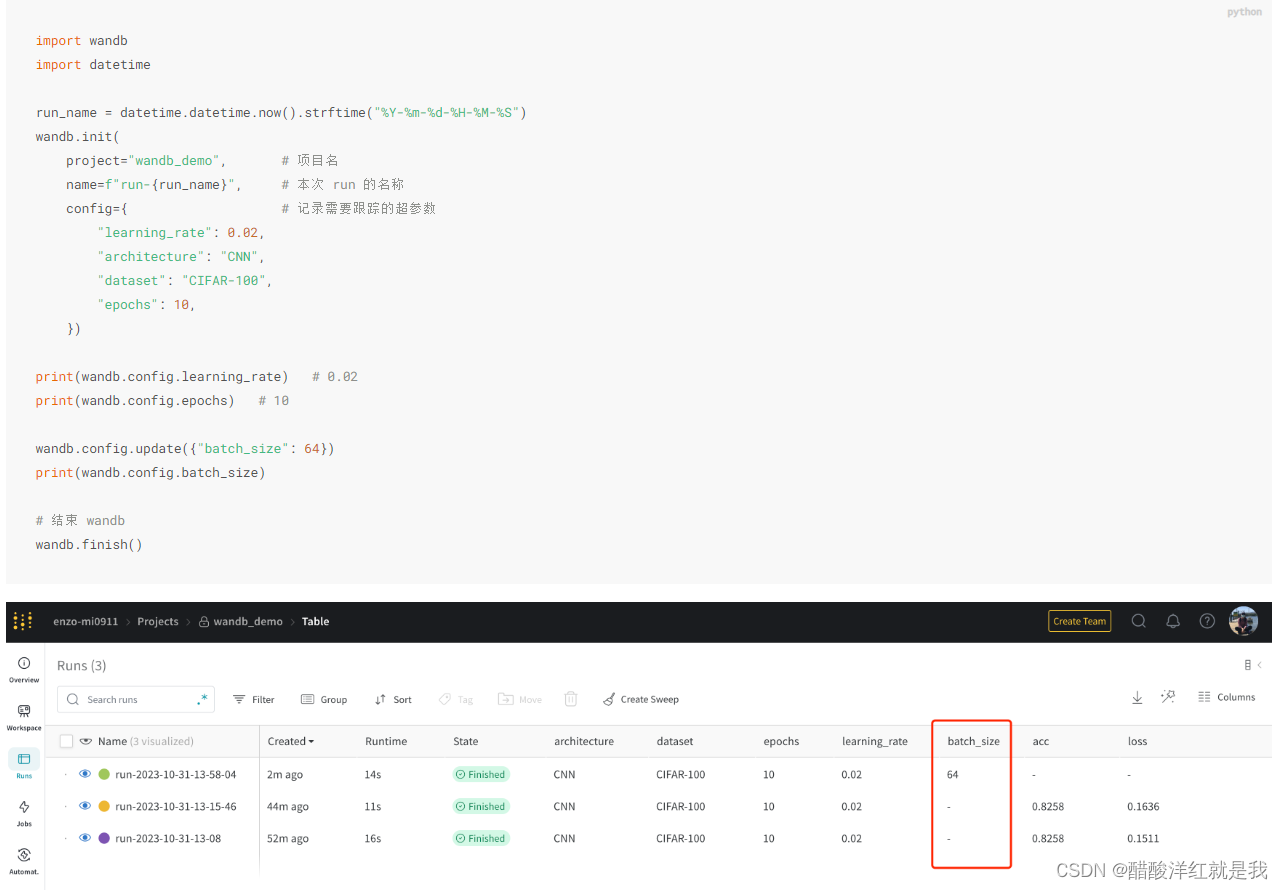This screenshot has height=890, width=1283.
Task: Click the Tag toolbar item
Action: click(x=456, y=699)
